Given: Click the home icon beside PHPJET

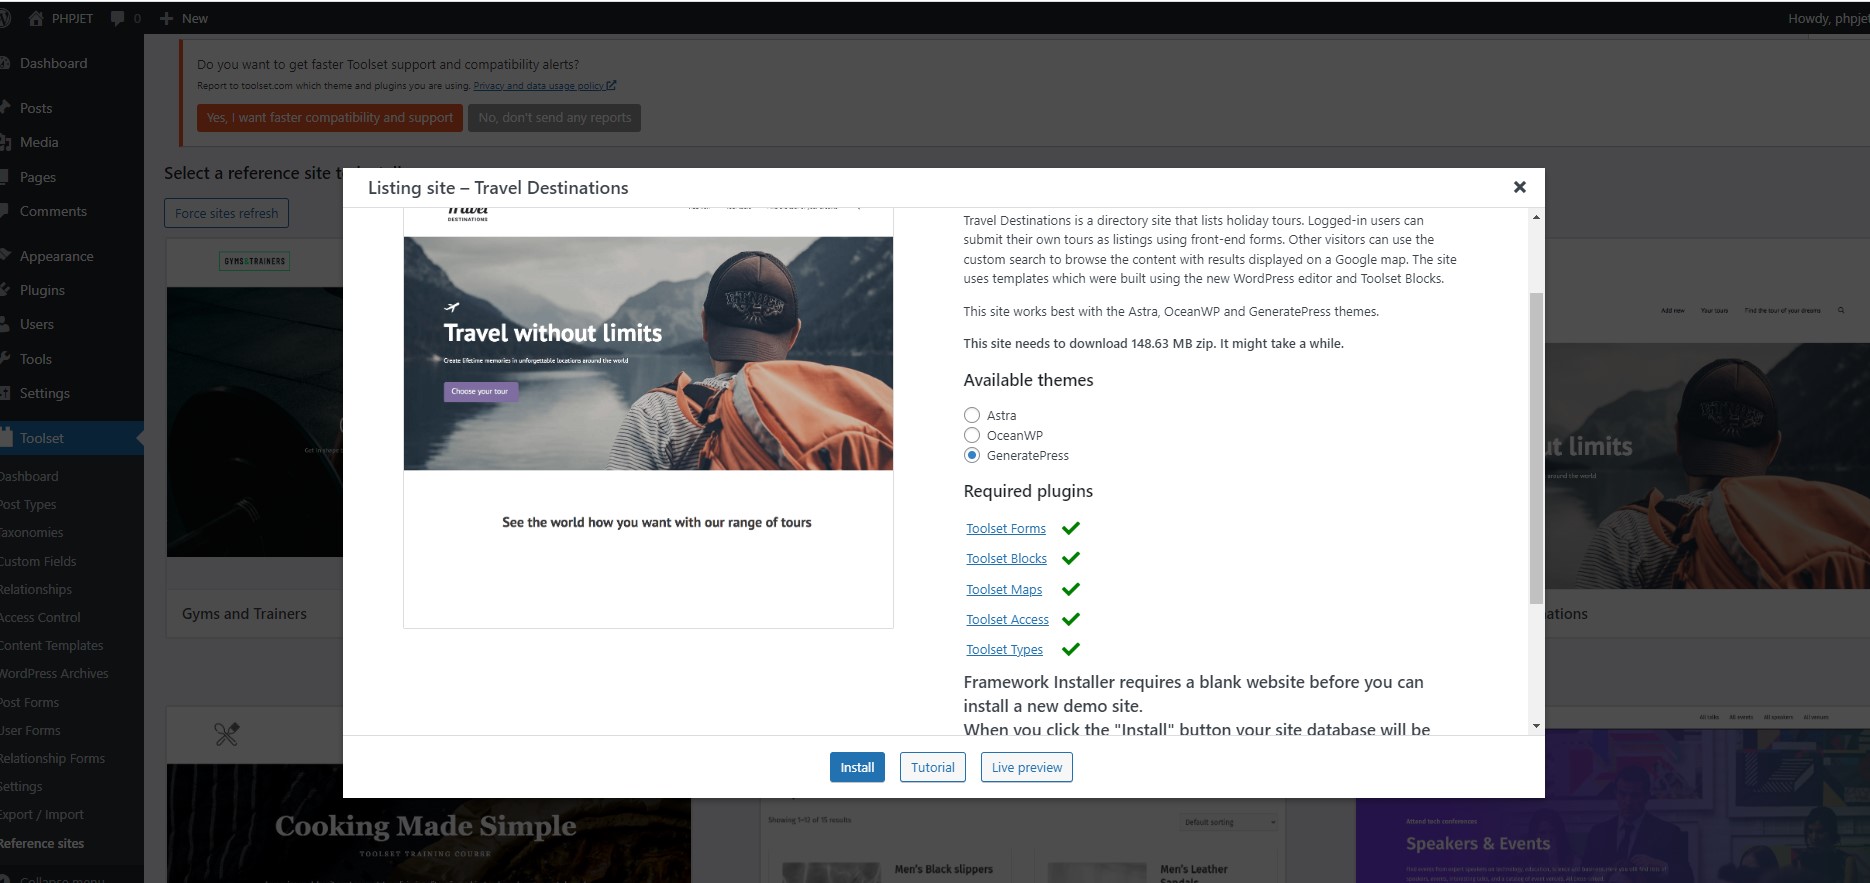Looking at the screenshot, I should [36, 18].
